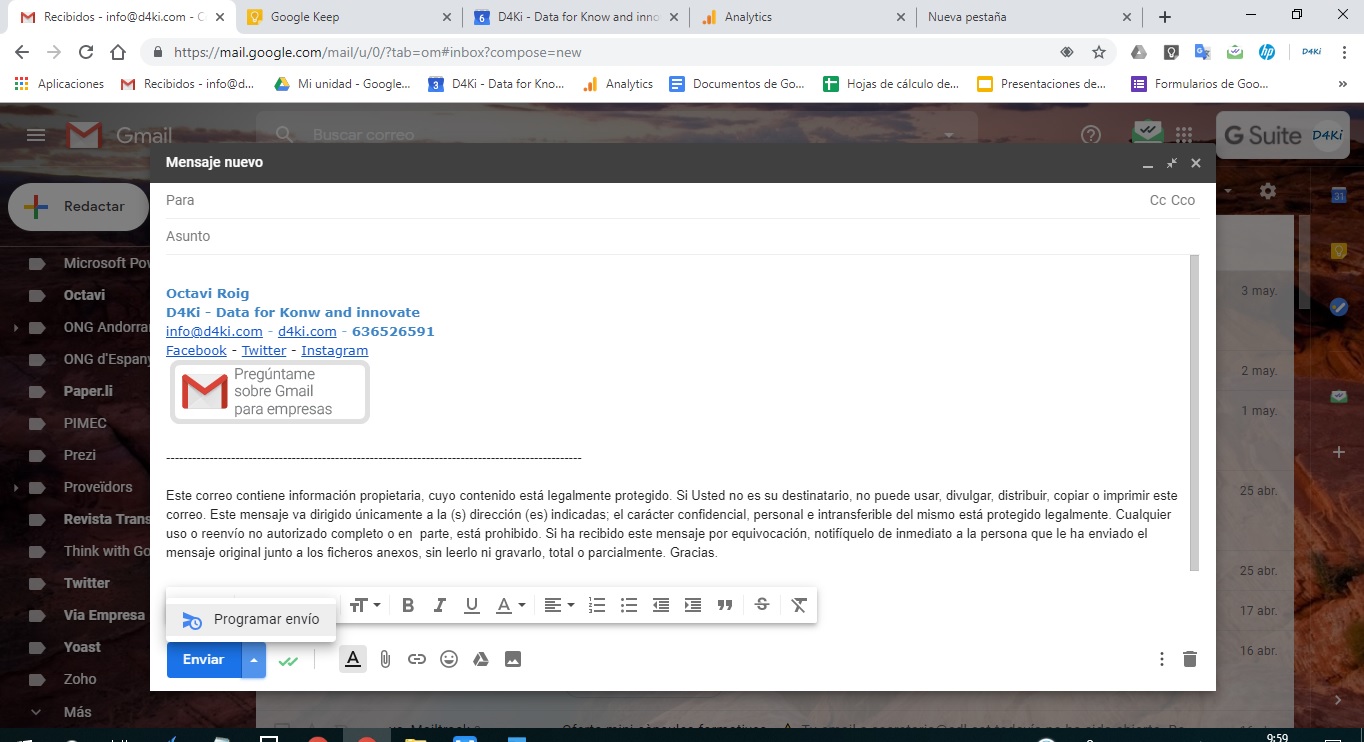Open the Instagram link in the signature
The image size is (1364, 742).
335,350
